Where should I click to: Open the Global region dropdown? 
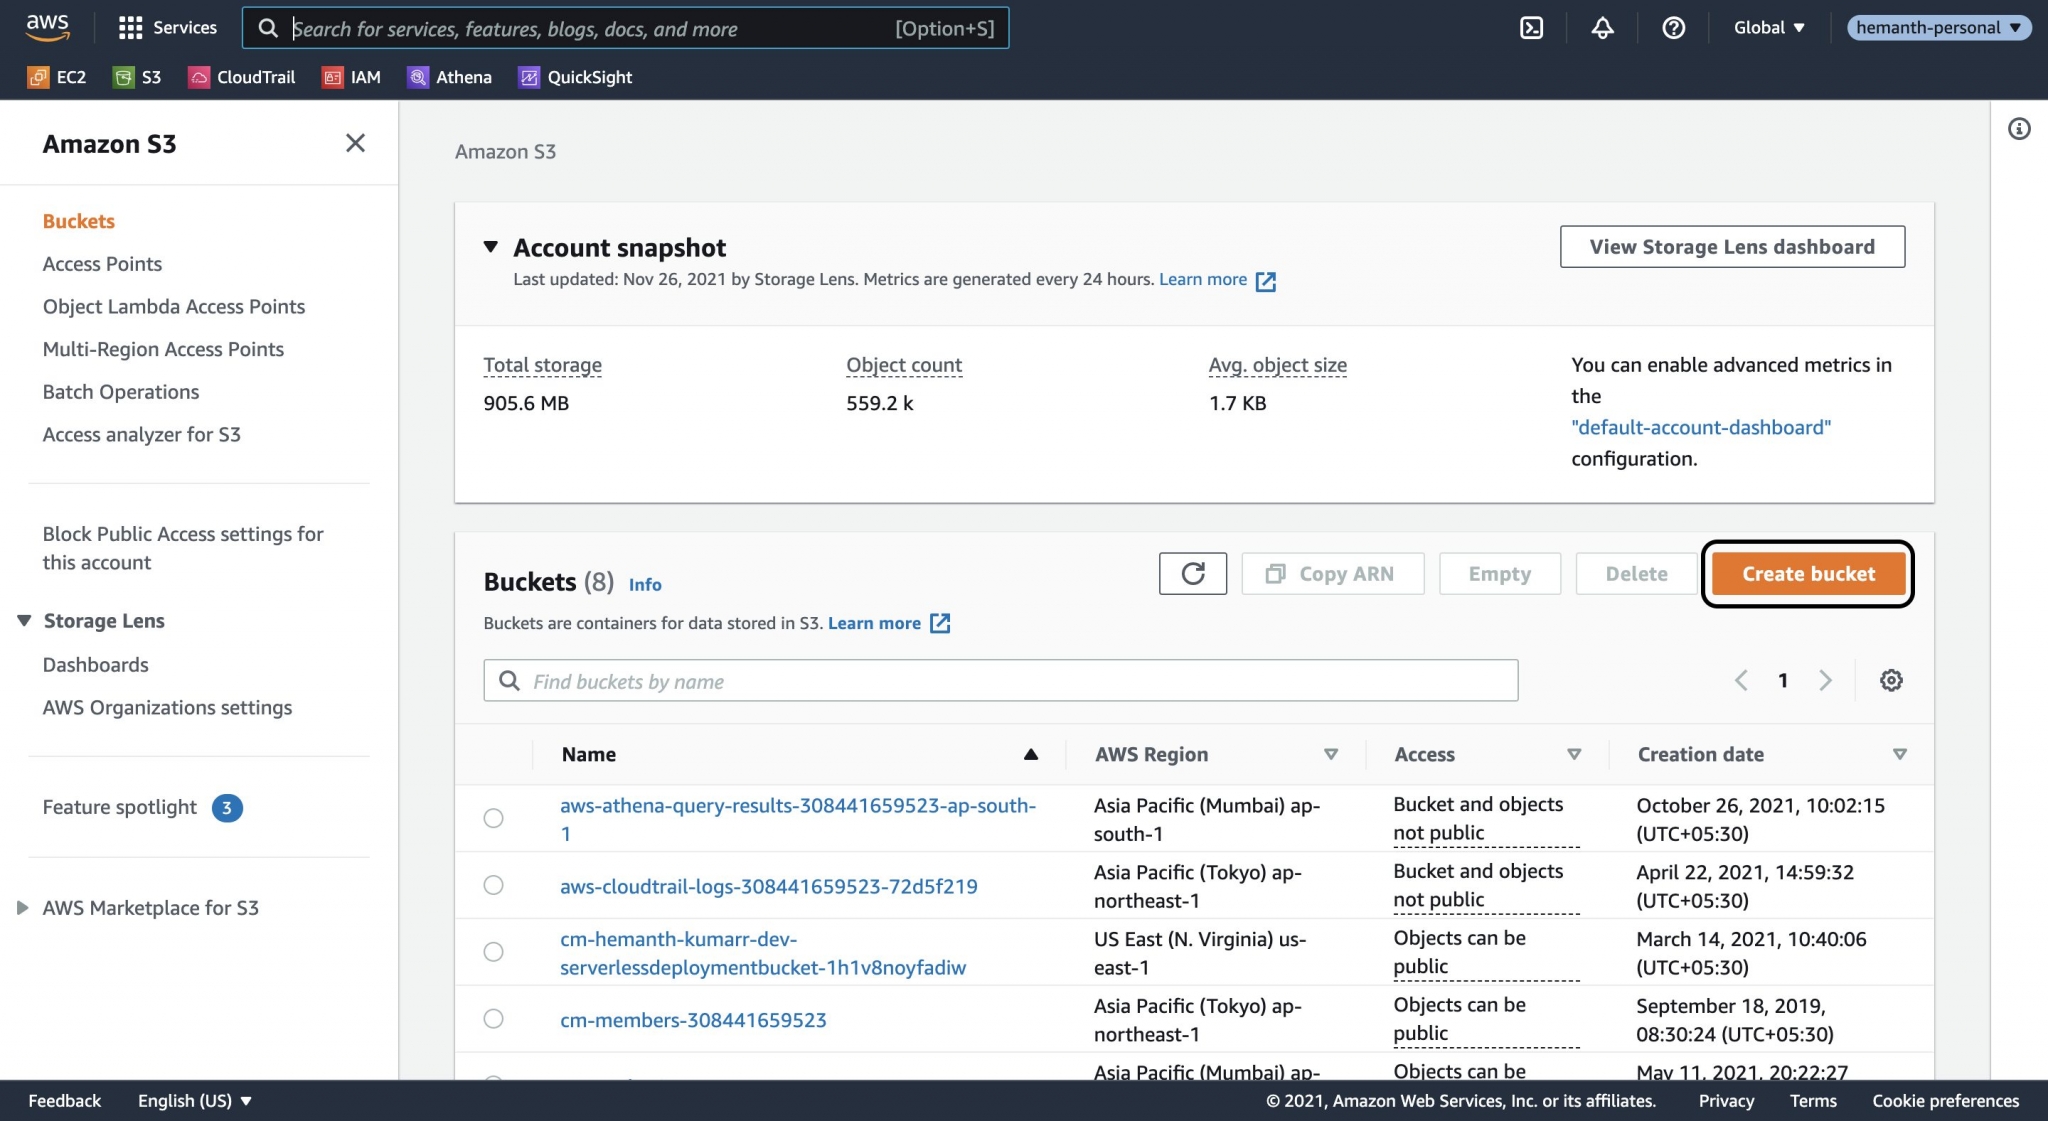pos(1768,27)
